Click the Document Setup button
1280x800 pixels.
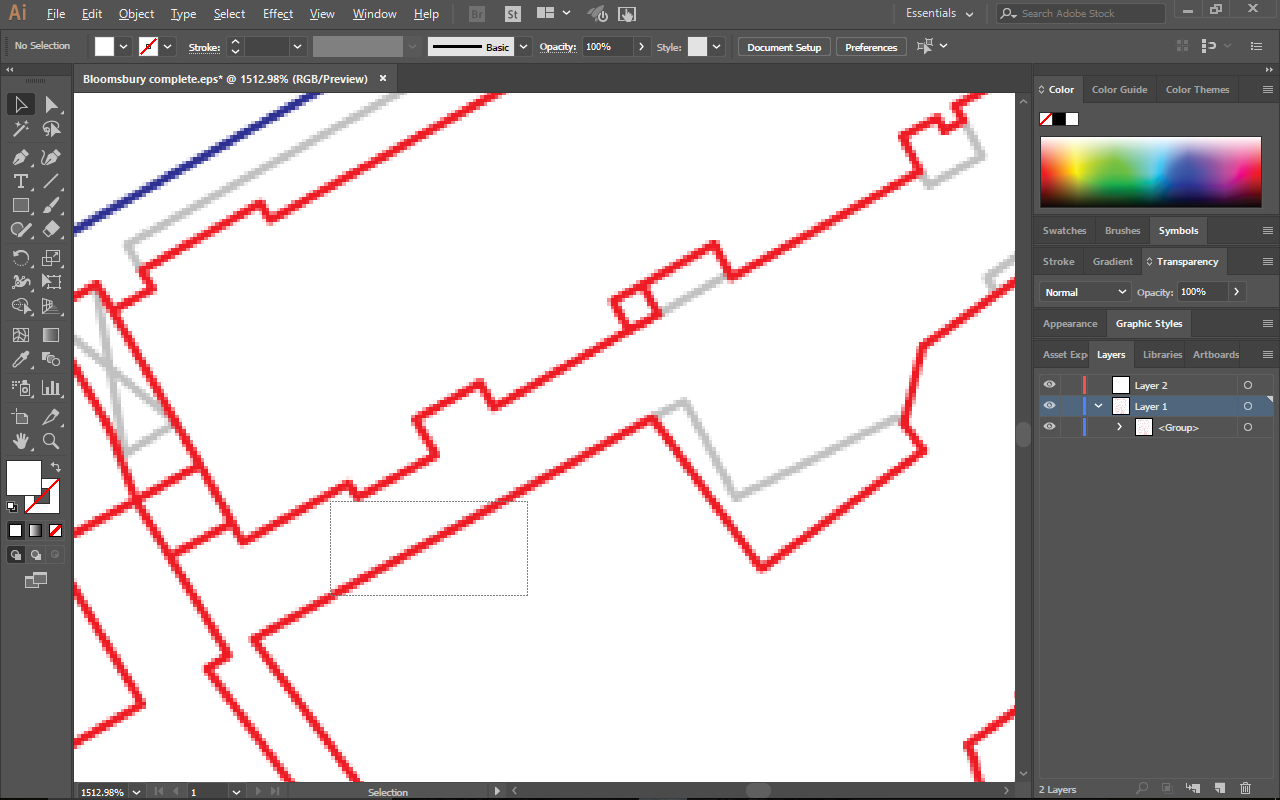tap(784, 47)
